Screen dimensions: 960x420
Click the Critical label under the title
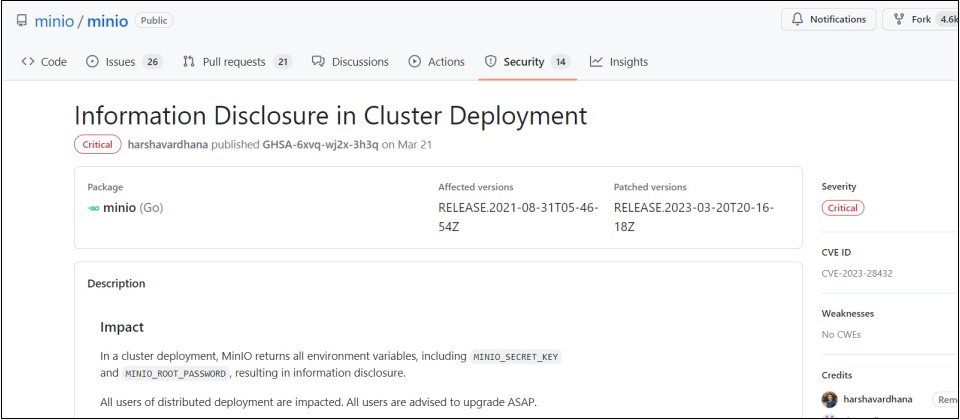pos(97,144)
